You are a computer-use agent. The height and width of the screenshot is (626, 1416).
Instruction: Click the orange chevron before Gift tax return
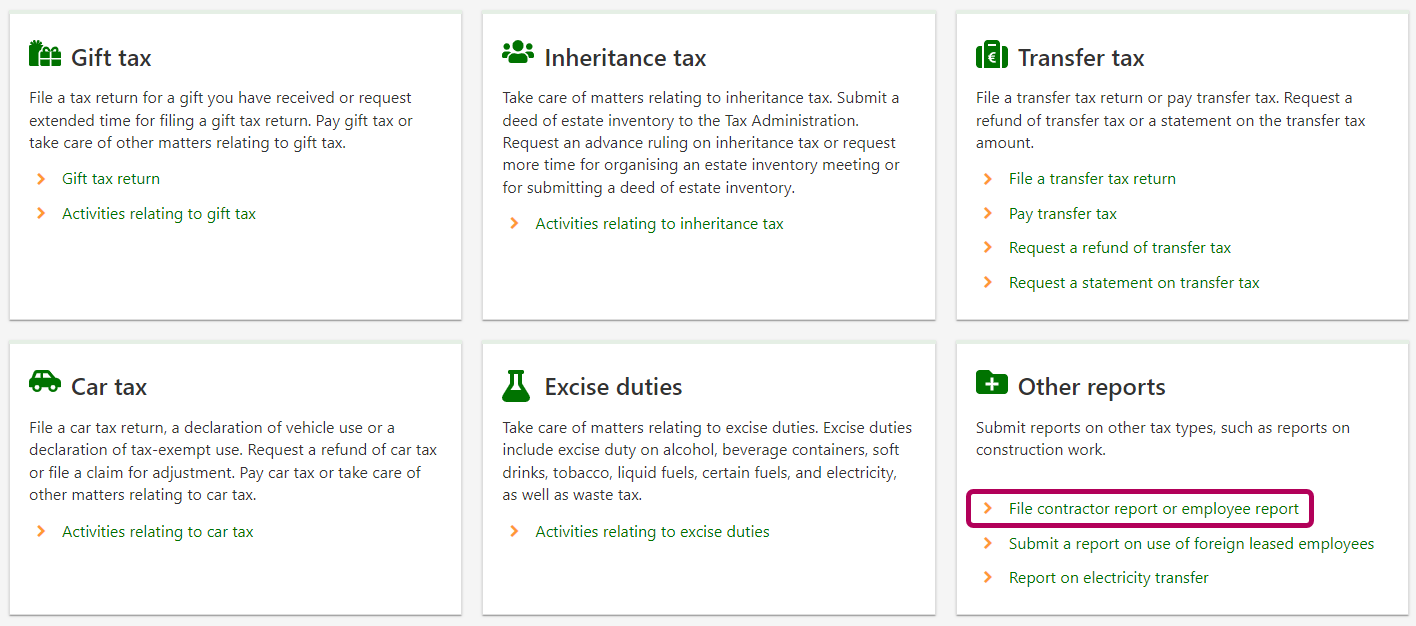tap(41, 179)
